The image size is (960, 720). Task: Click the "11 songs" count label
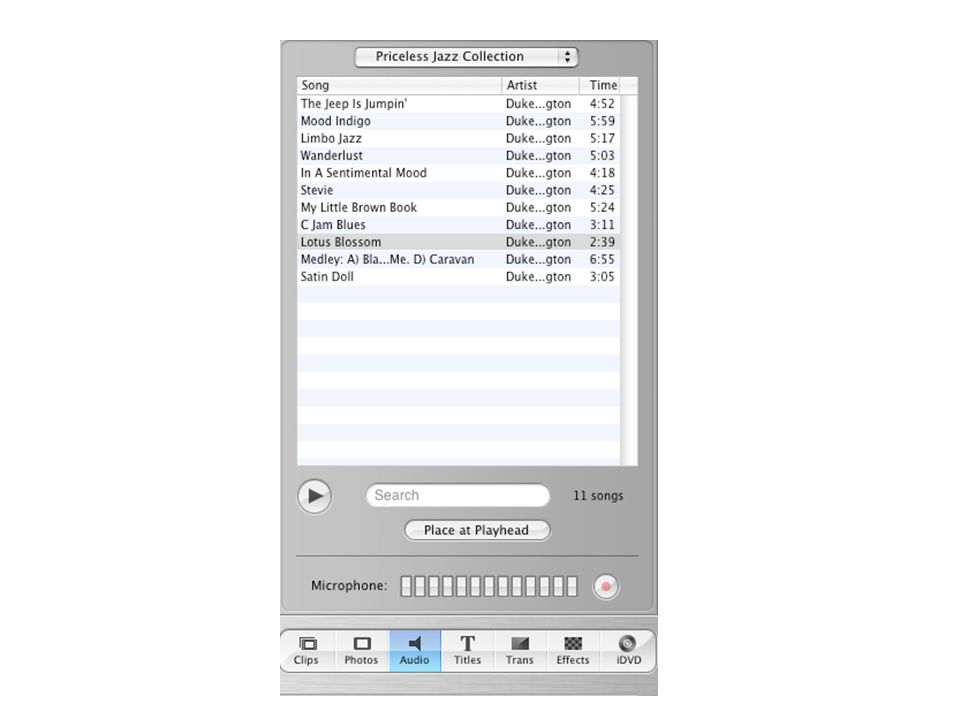598,496
